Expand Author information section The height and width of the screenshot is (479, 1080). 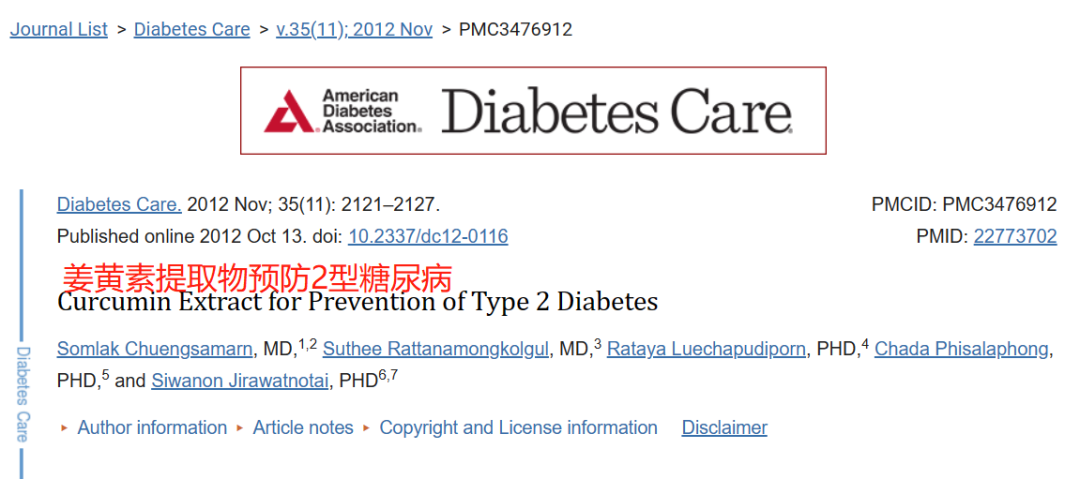click(x=152, y=428)
